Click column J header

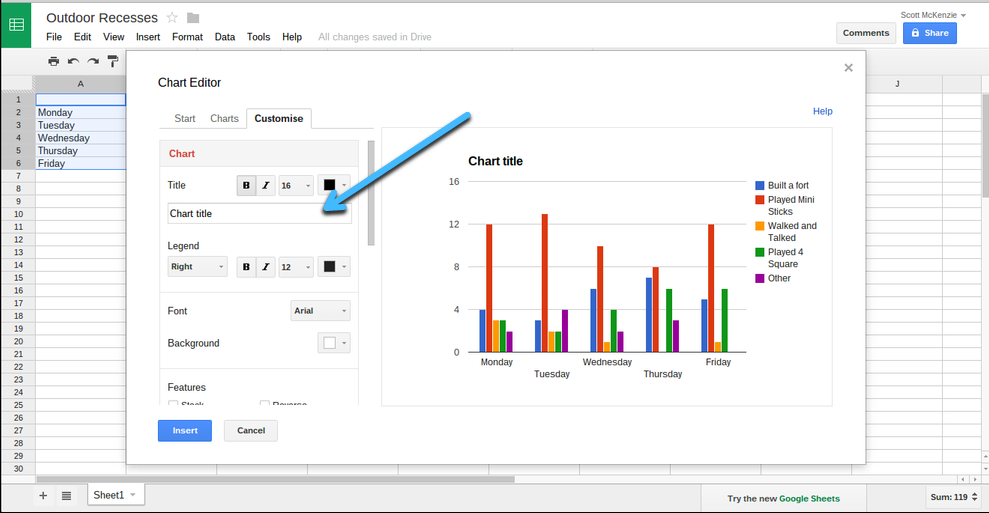point(897,83)
